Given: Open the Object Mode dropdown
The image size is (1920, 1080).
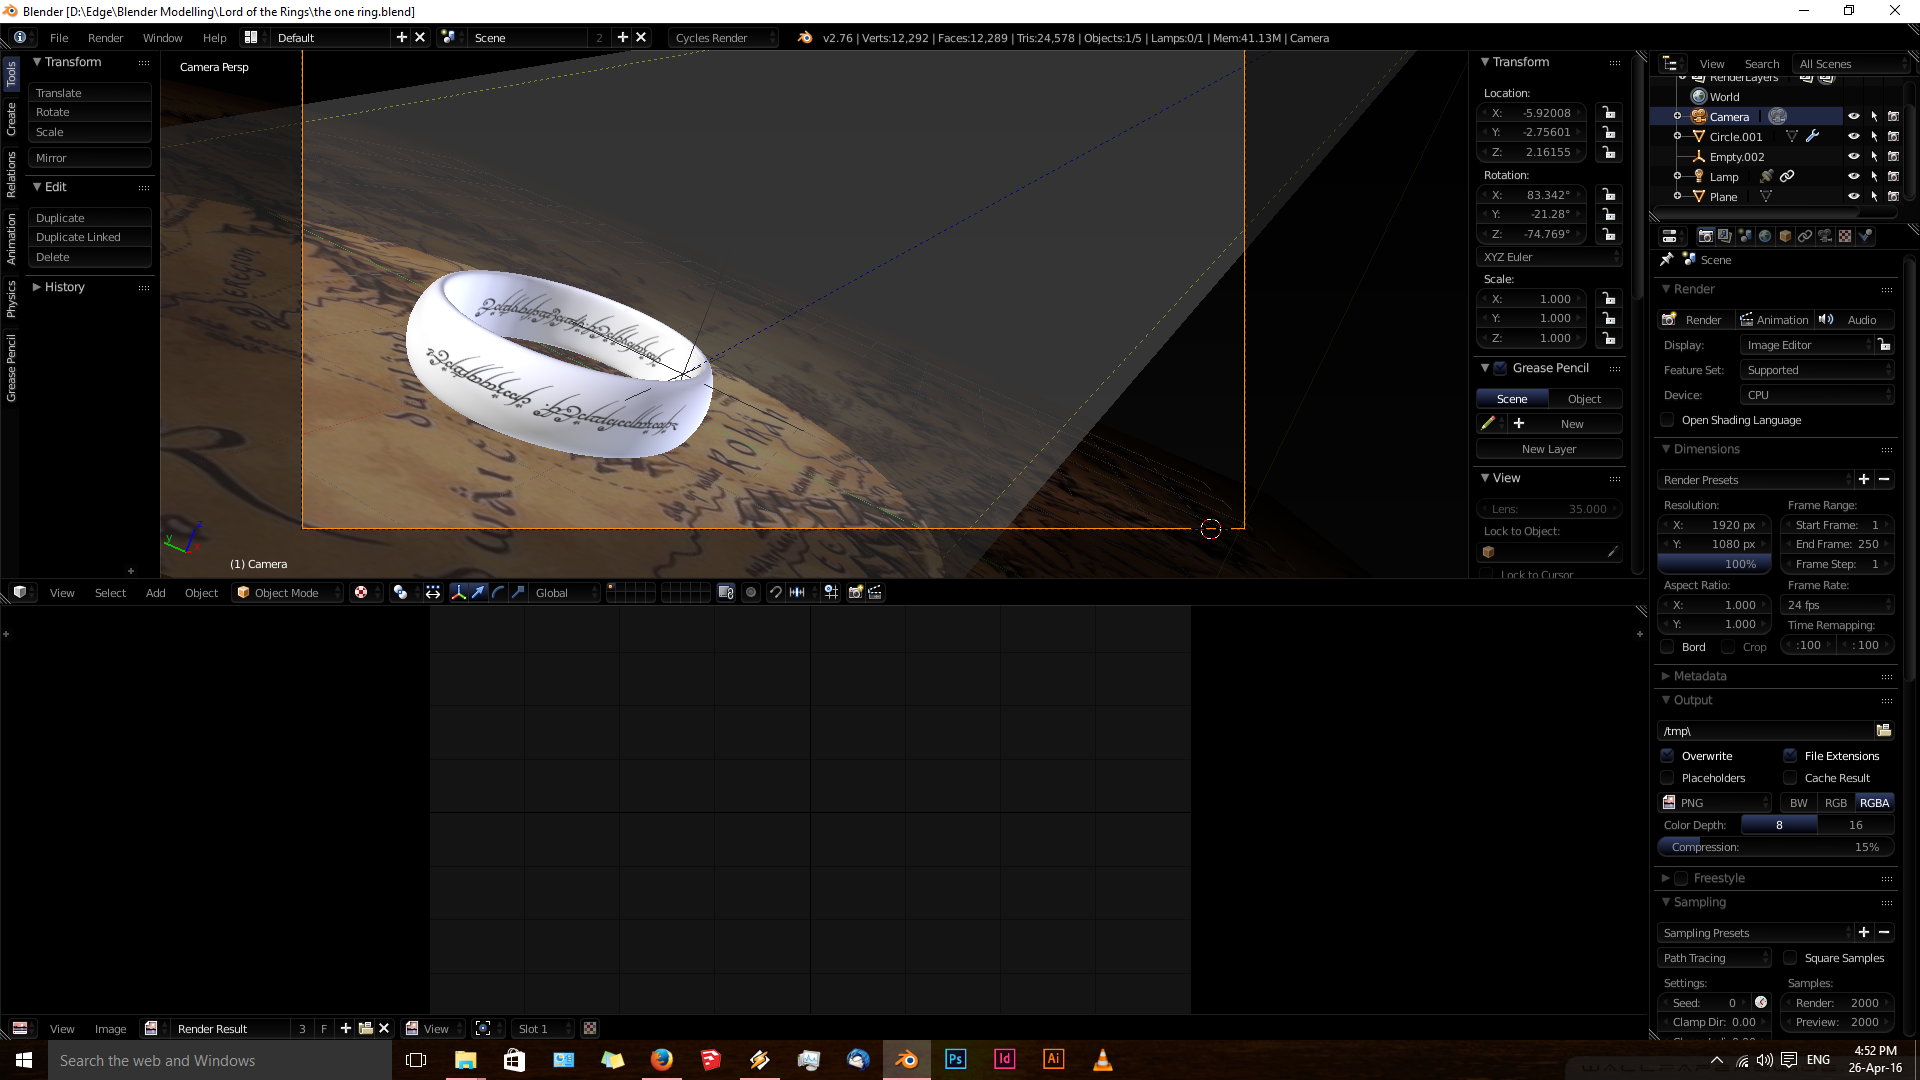Looking at the screenshot, I should click(288, 592).
